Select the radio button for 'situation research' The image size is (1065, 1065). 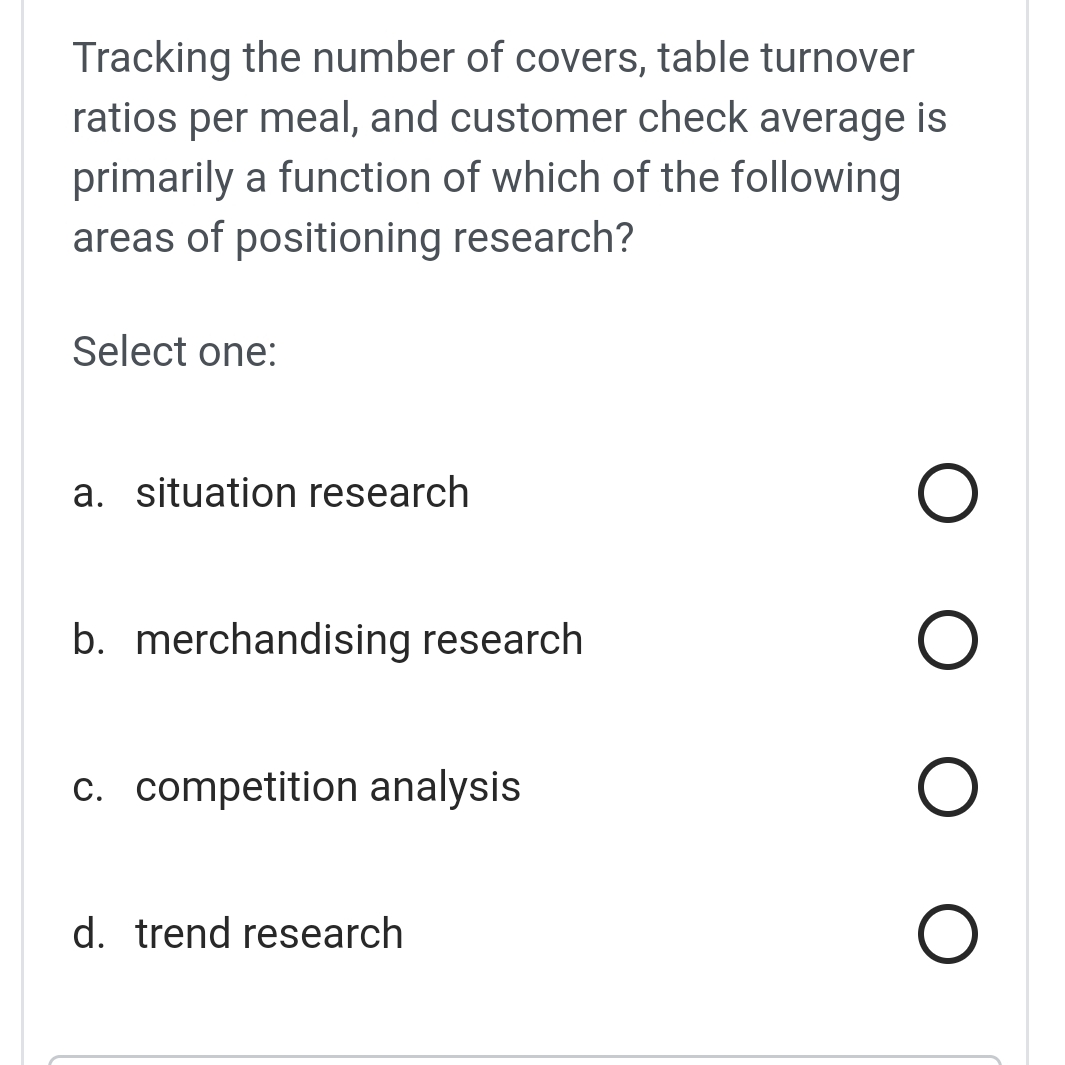click(947, 492)
